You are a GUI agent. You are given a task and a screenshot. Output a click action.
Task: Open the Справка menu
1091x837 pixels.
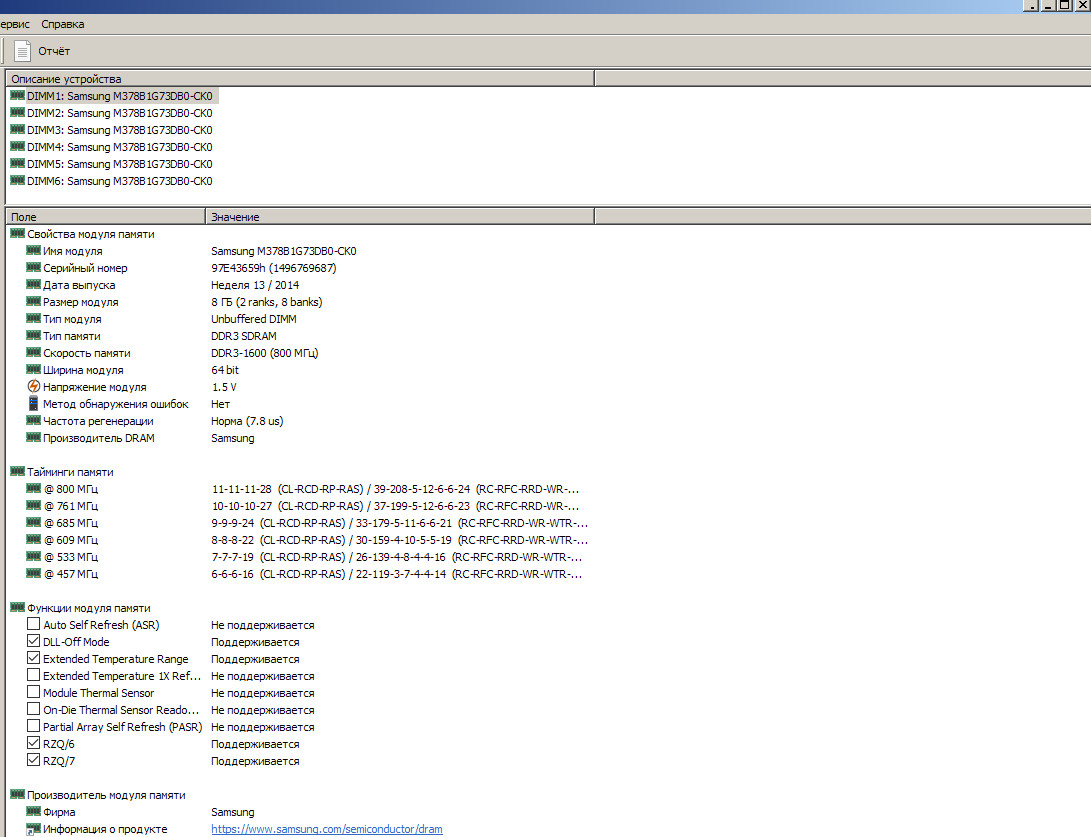[63, 24]
